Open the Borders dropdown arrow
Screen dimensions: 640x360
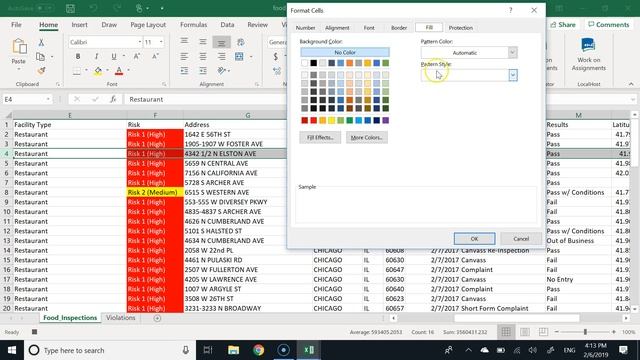(x=86, y=71)
